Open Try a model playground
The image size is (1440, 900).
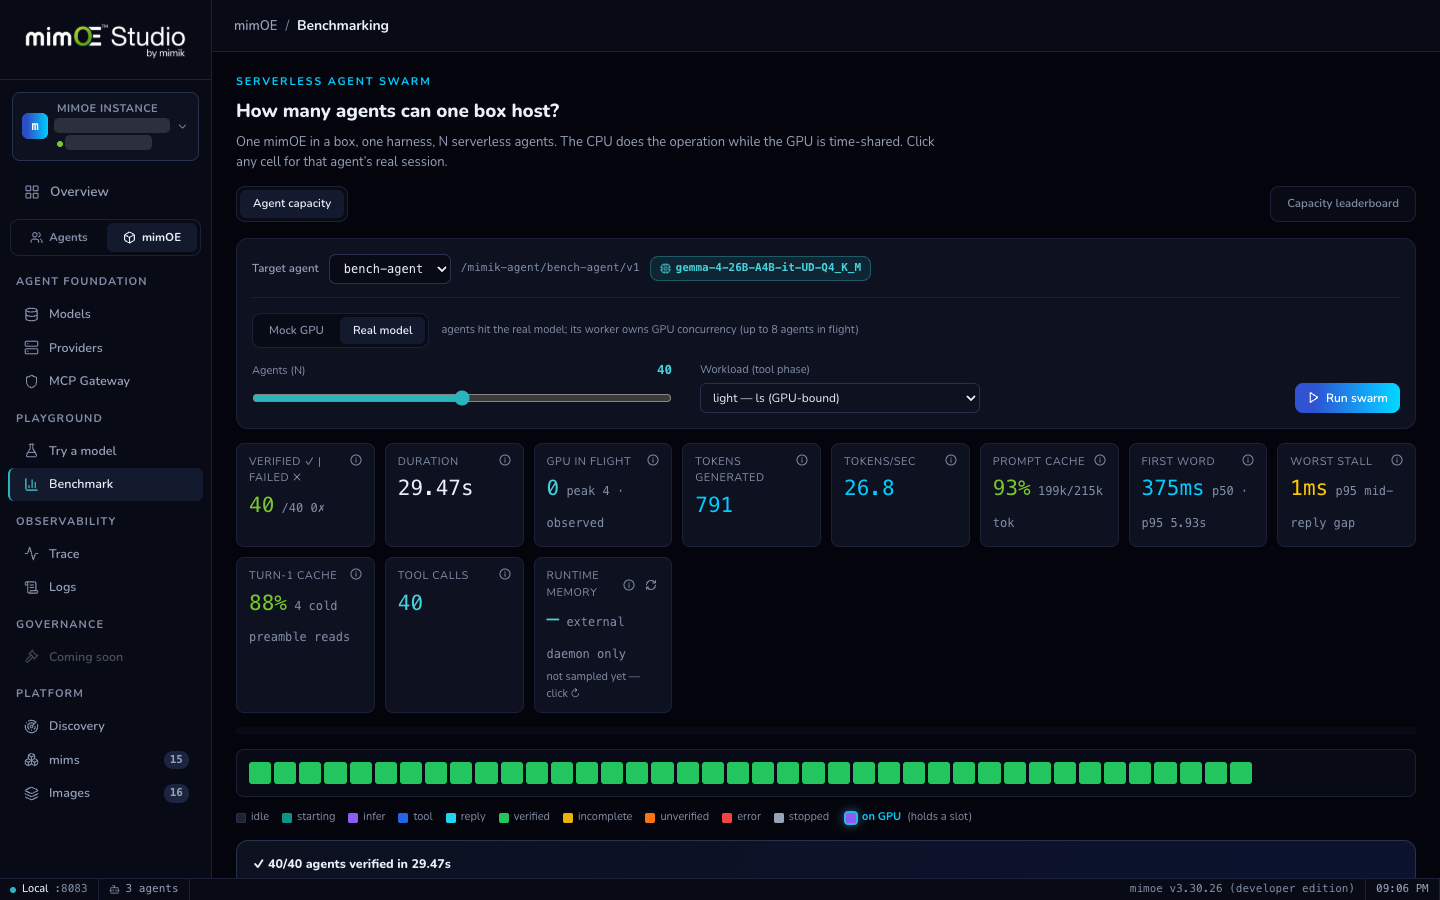(x=105, y=451)
